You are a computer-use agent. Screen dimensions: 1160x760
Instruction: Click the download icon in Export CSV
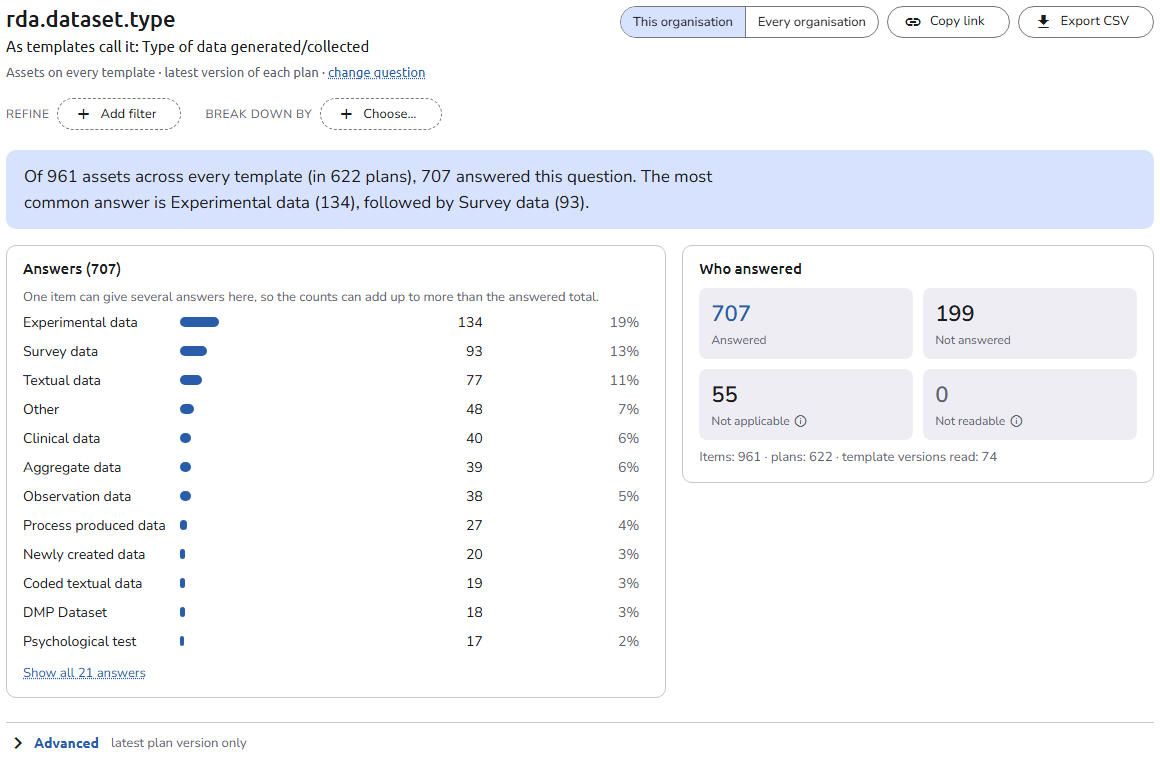pos(1043,21)
